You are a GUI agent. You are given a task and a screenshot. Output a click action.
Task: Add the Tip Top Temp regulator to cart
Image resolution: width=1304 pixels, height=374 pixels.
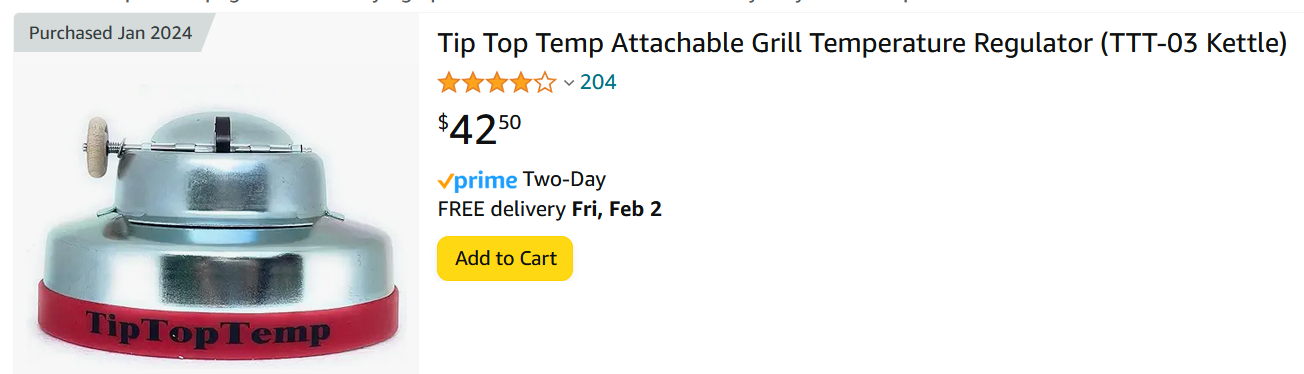[505, 258]
